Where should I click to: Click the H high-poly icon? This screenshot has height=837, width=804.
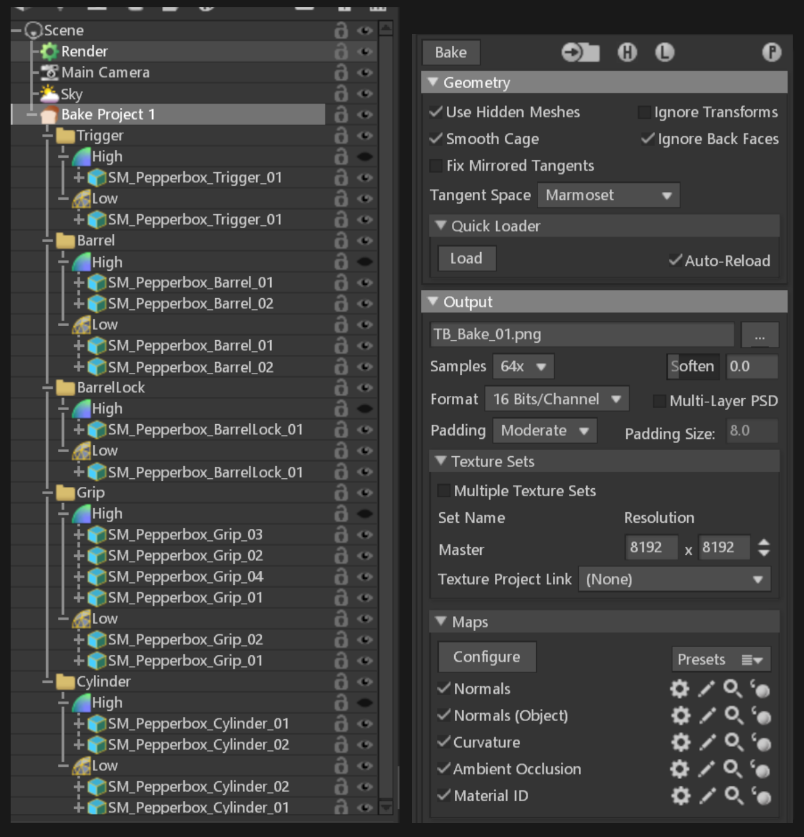click(627, 52)
